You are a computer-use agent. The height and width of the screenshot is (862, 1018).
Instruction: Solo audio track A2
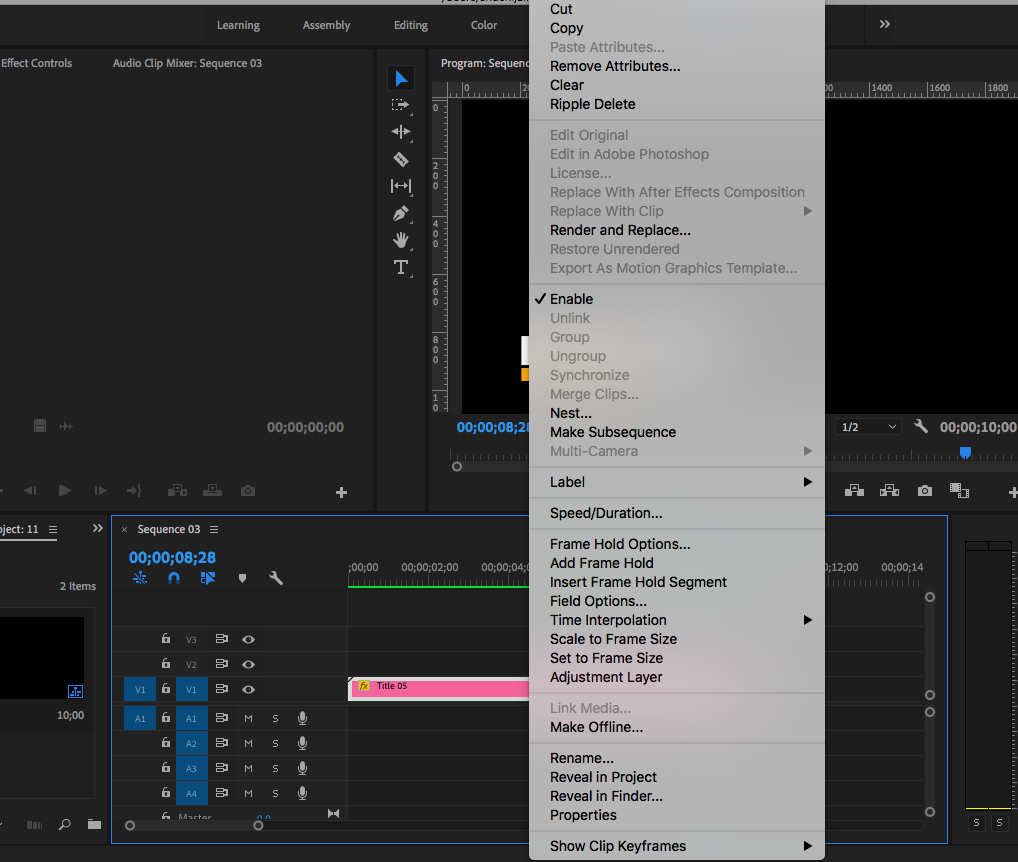[275, 743]
